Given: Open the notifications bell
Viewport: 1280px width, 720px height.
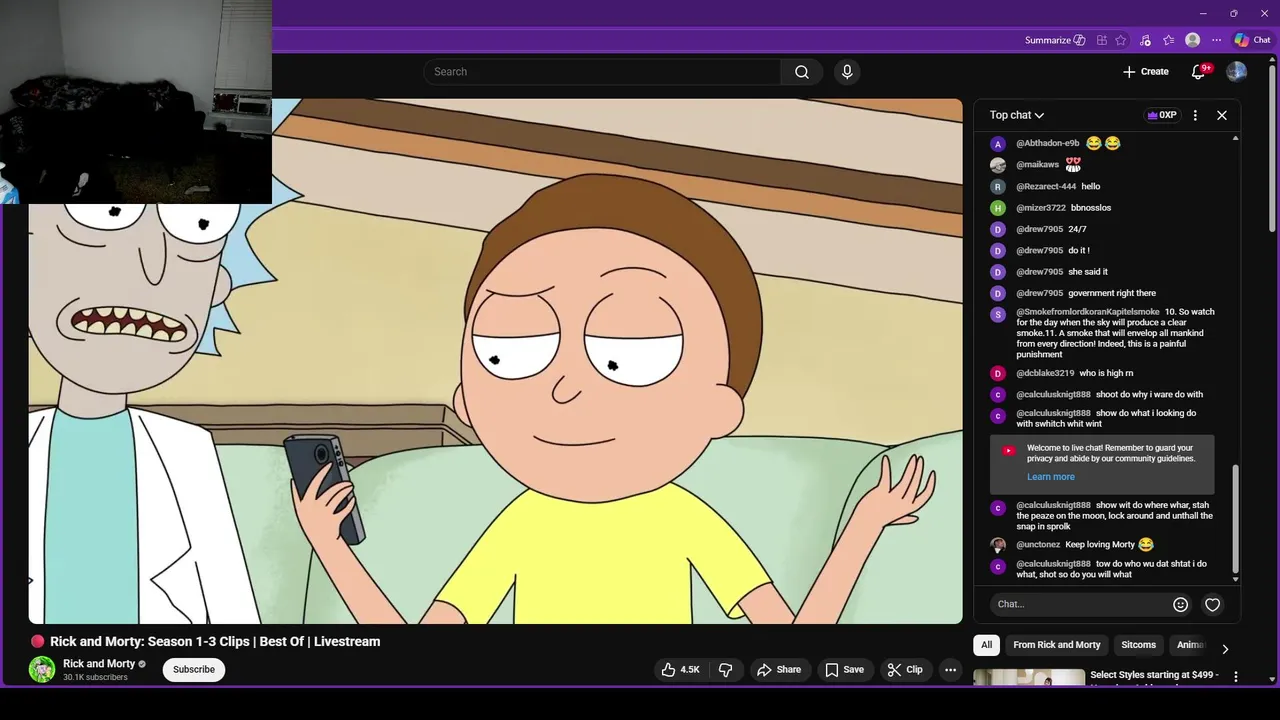Looking at the screenshot, I should click(1198, 72).
